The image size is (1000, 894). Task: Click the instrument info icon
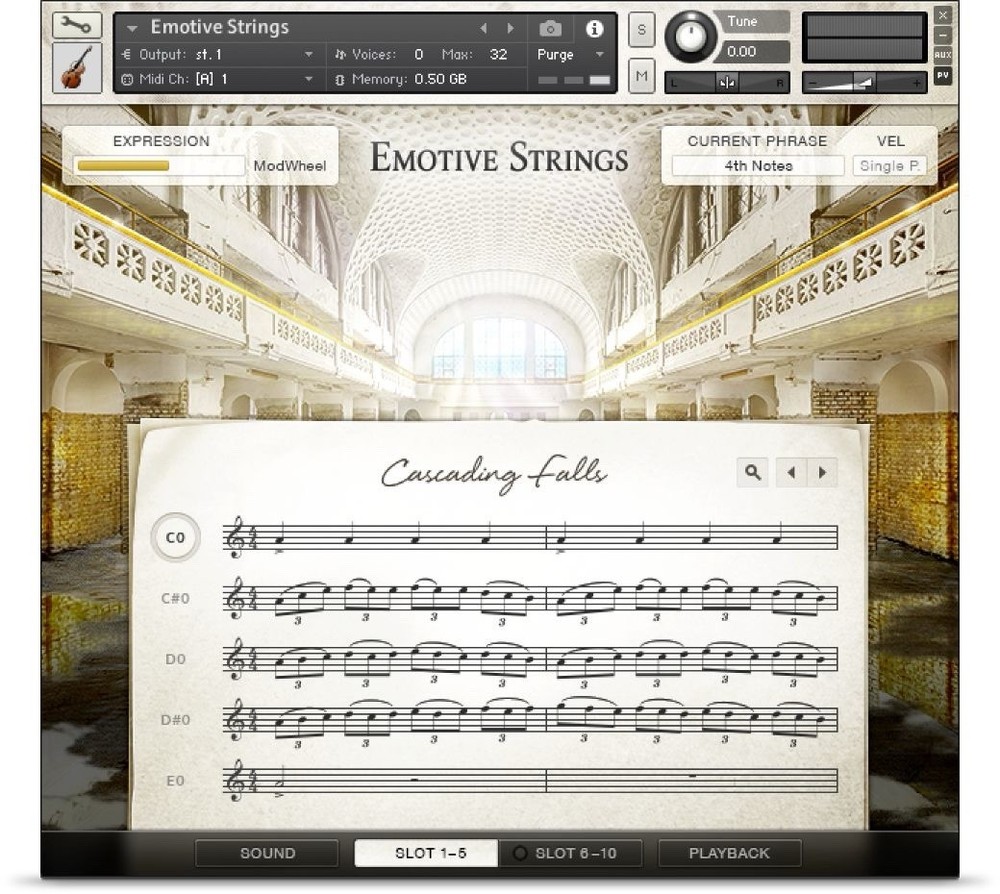tap(597, 29)
